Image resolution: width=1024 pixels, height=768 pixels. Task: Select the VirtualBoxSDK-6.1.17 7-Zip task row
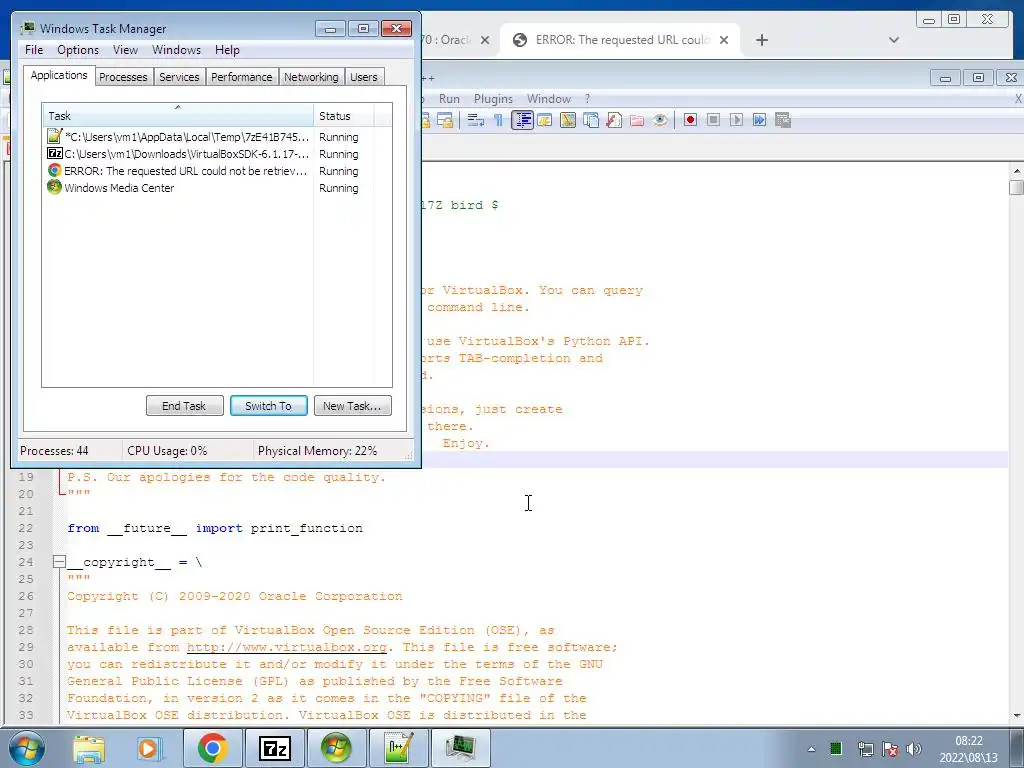pyautogui.click(x=210, y=154)
